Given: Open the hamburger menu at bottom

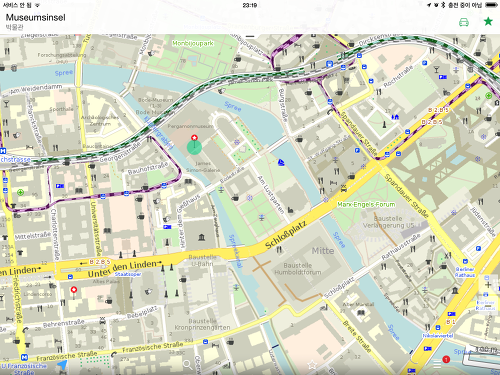Looking at the screenshot, I should point(437,364).
